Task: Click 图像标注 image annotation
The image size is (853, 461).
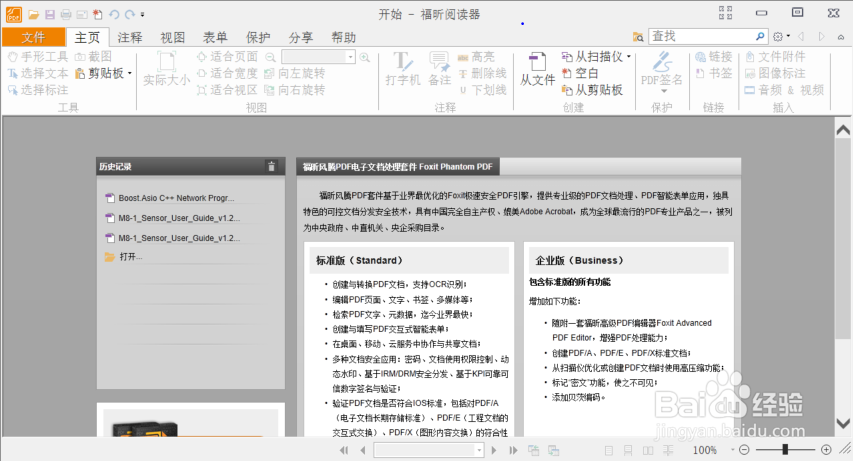Action: 775,73
